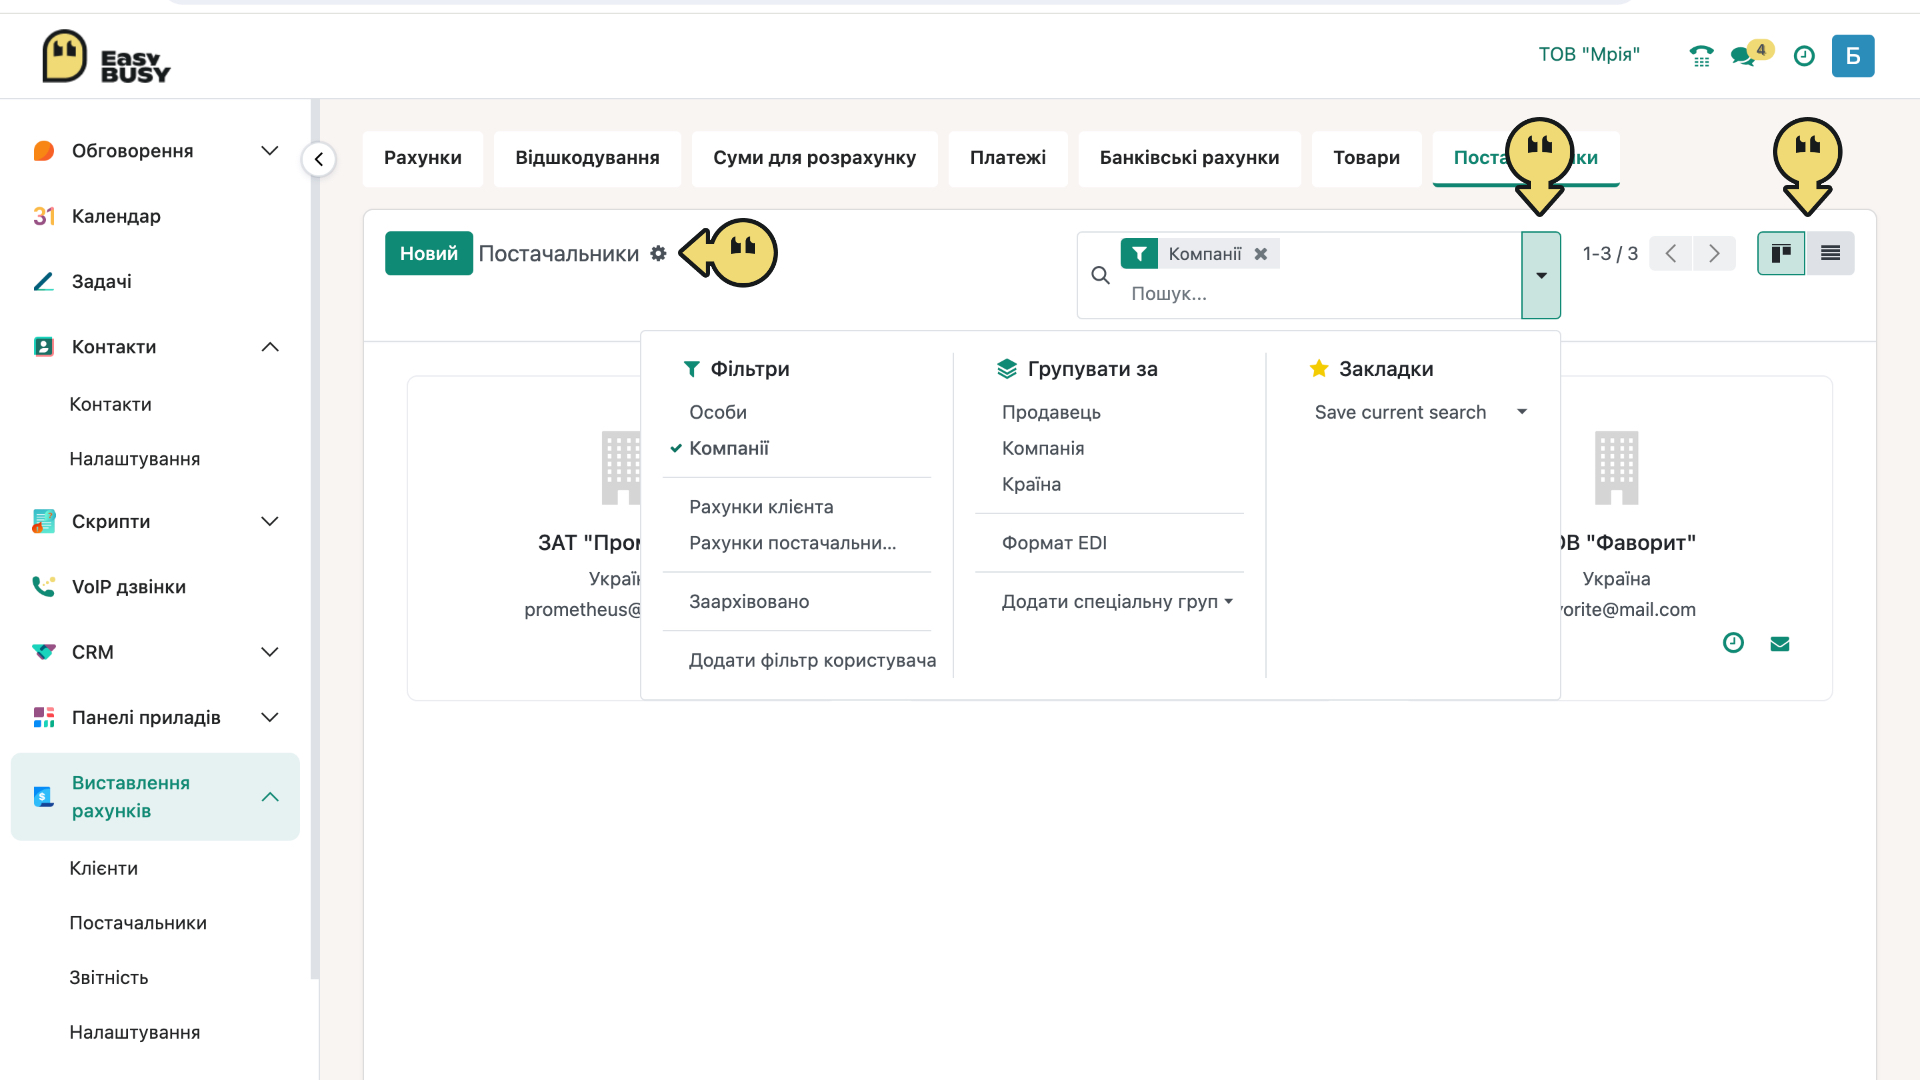Click the Виставлення рахунків icon
Viewport: 1920px width, 1080px height.
tap(43, 797)
